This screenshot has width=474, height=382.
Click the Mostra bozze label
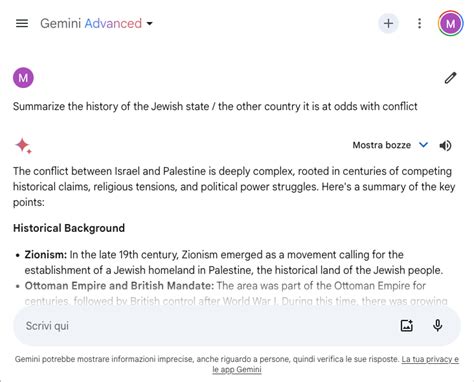point(382,145)
